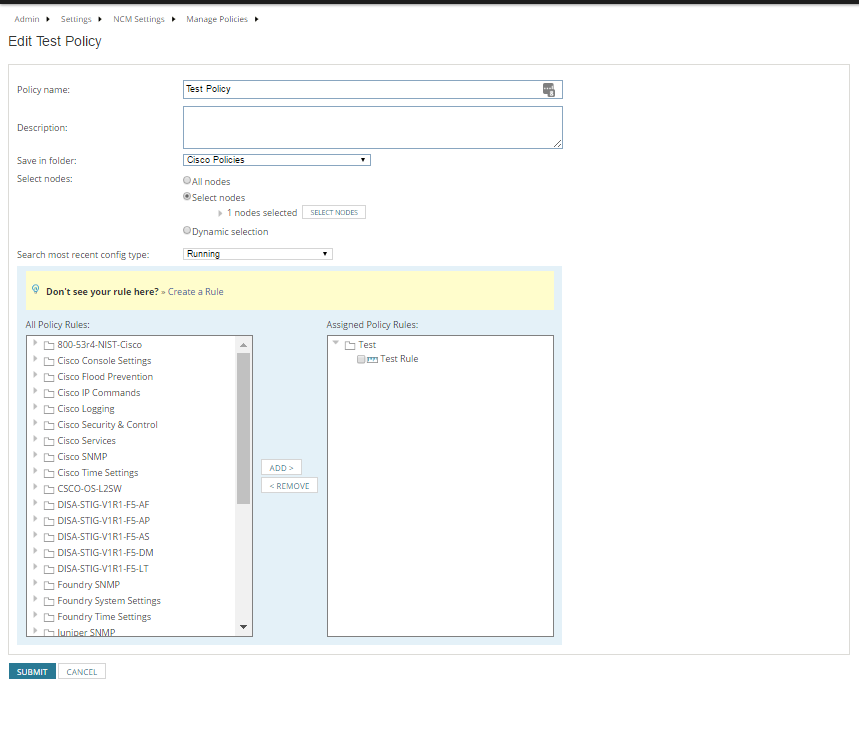Screen dimensions: 859x753
Task: Expand the Foundry System Settings tree node
Action: tap(35, 599)
